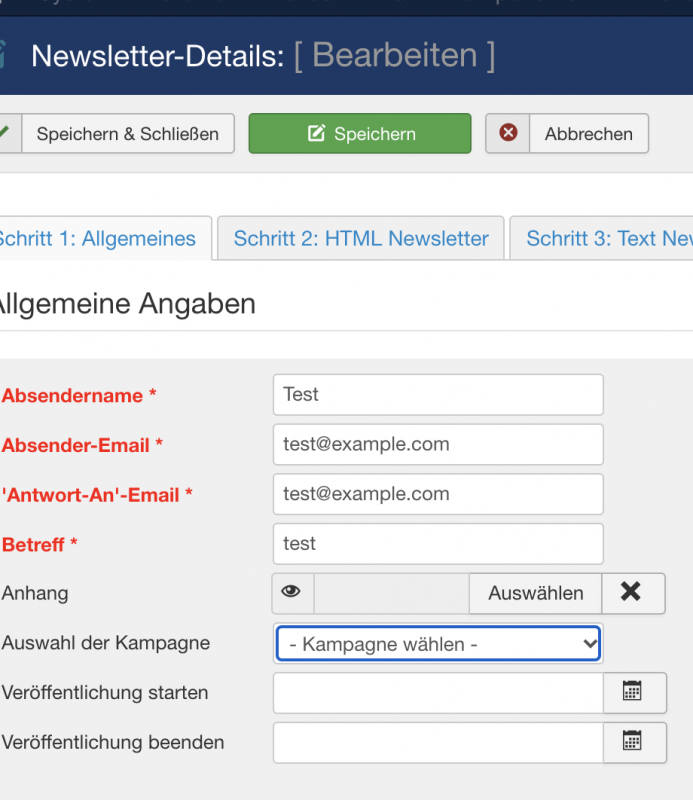Open the Schritt 3: Text Newsletter tab
The image size is (693, 800).
coord(602,239)
